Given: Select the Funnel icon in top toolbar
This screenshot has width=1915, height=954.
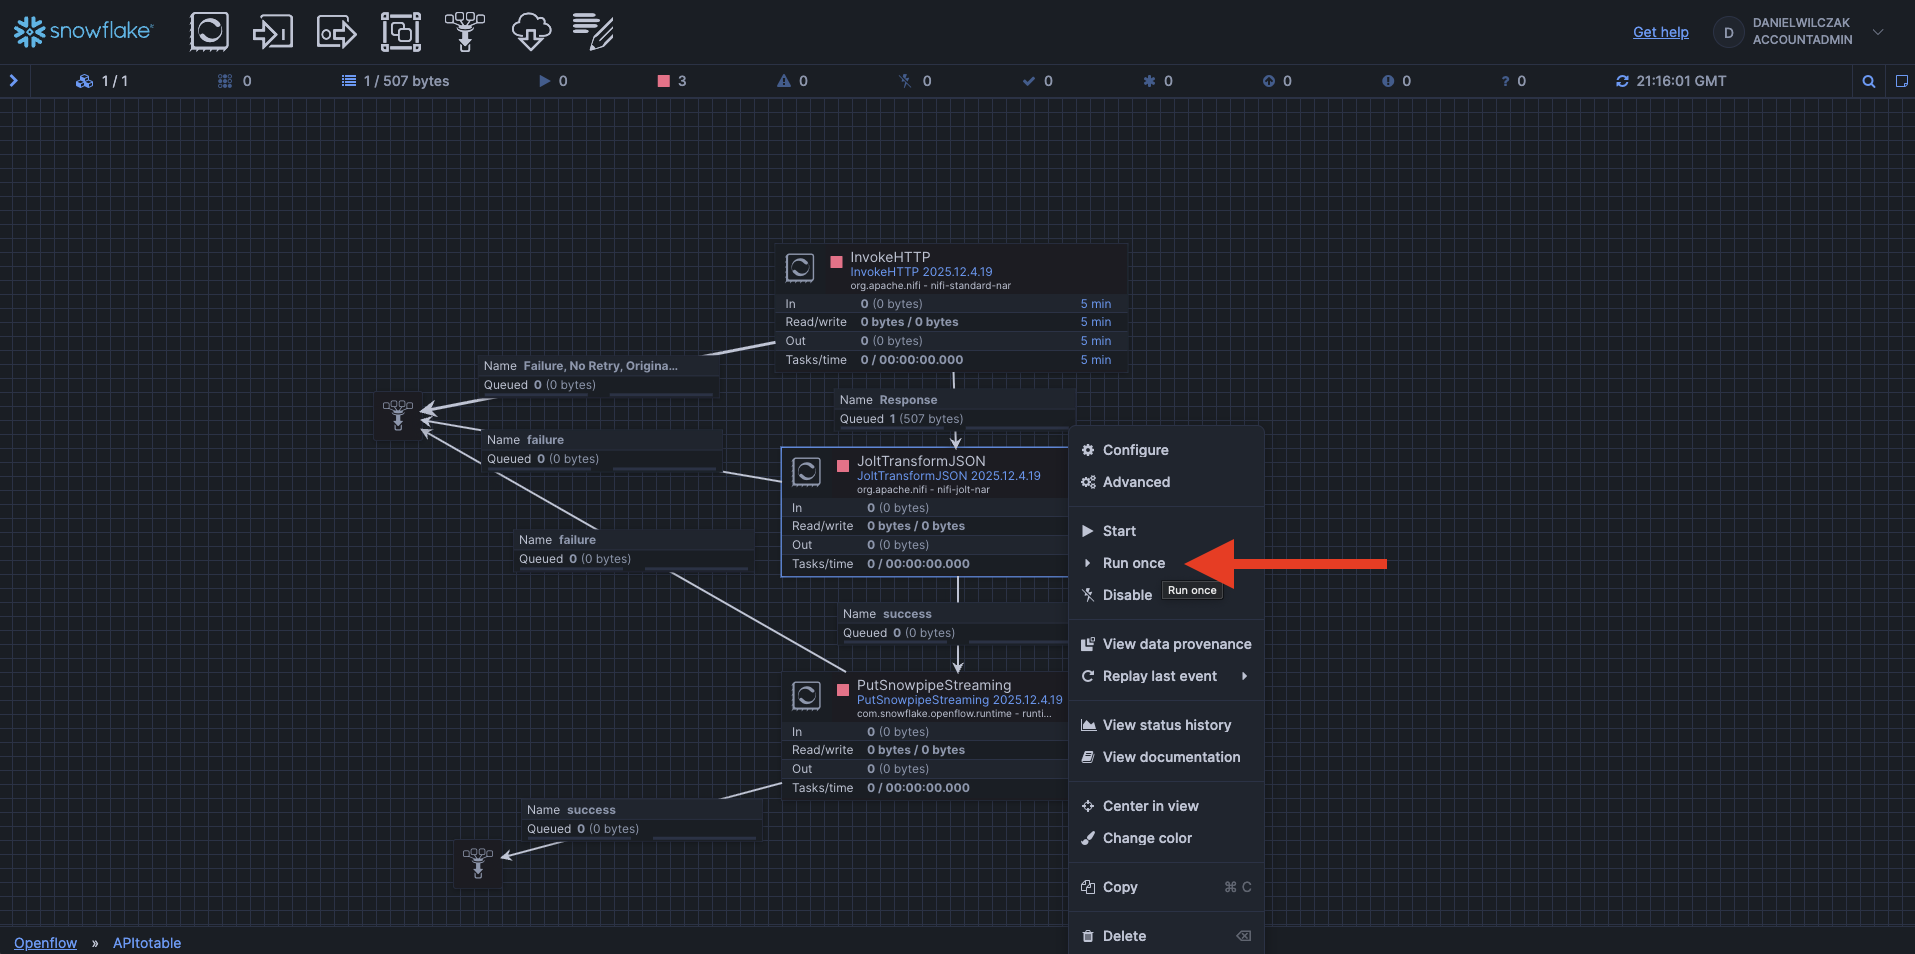Looking at the screenshot, I should coord(465,32).
